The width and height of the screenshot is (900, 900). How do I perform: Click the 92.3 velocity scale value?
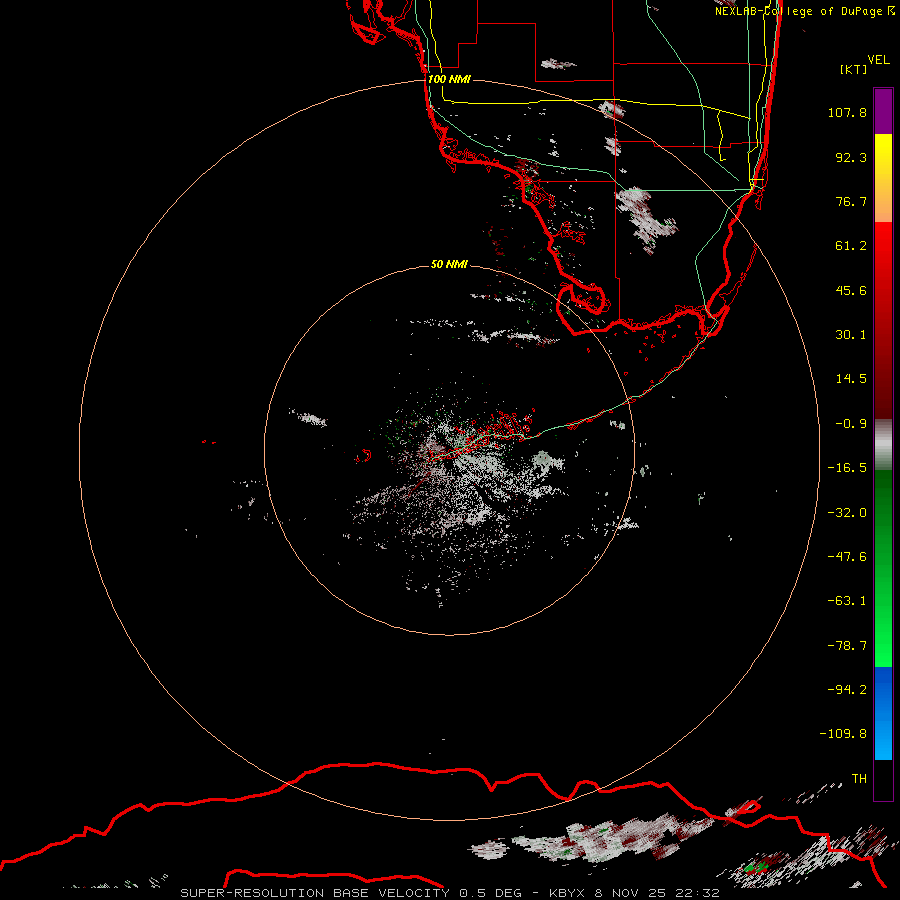pos(851,157)
